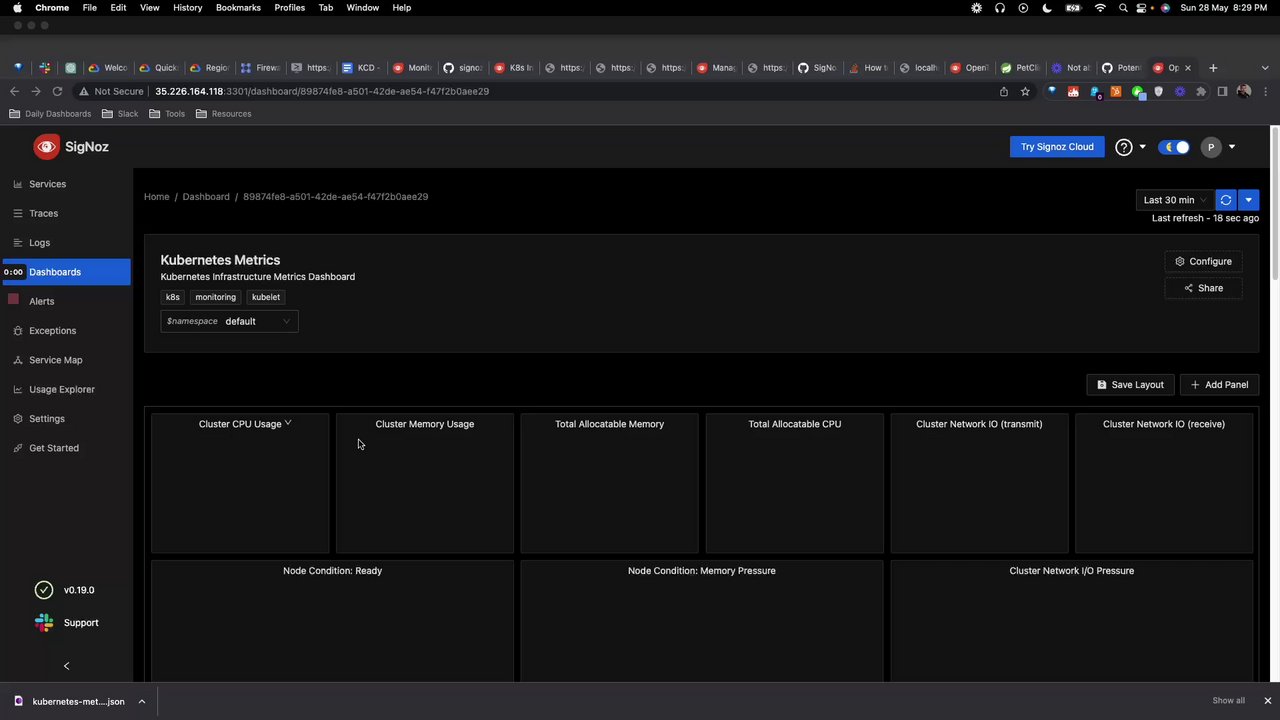Click the macOS Spotlight search icon
This screenshot has width=1280, height=720.
pos(1123,8)
